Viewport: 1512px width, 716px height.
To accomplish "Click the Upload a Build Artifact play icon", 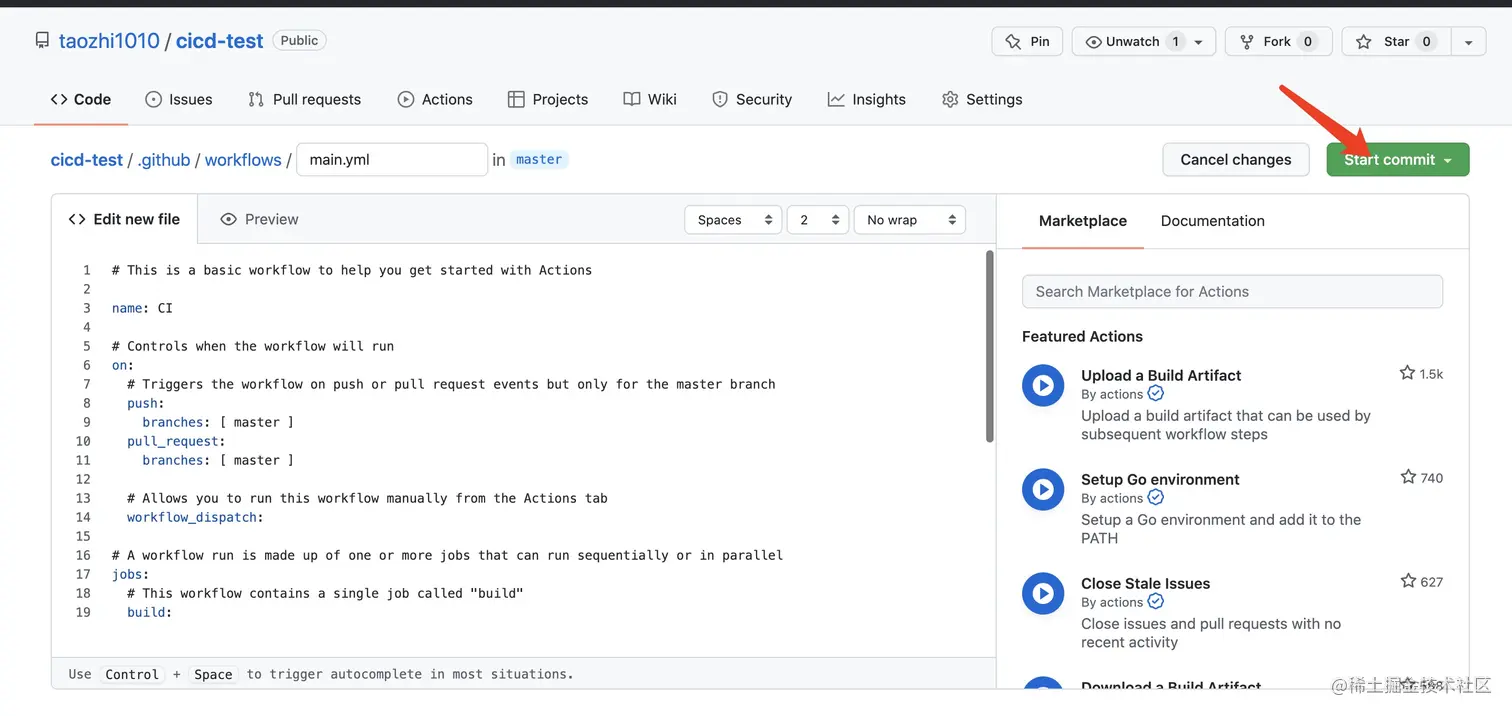I will click(x=1043, y=385).
